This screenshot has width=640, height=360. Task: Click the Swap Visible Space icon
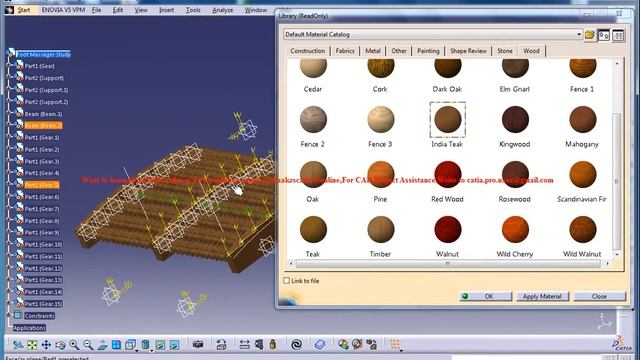pyautogui.click(x=174, y=345)
